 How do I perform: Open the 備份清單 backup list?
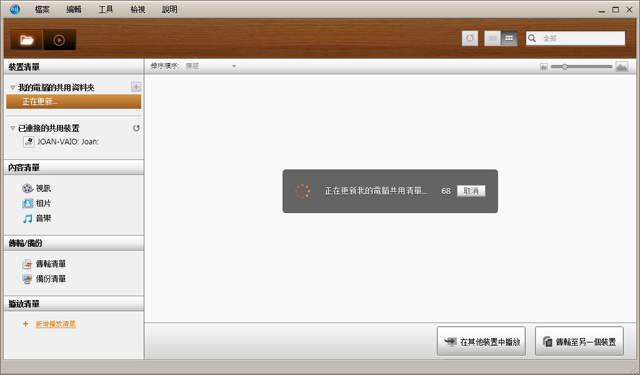click(x=51, y=279)
